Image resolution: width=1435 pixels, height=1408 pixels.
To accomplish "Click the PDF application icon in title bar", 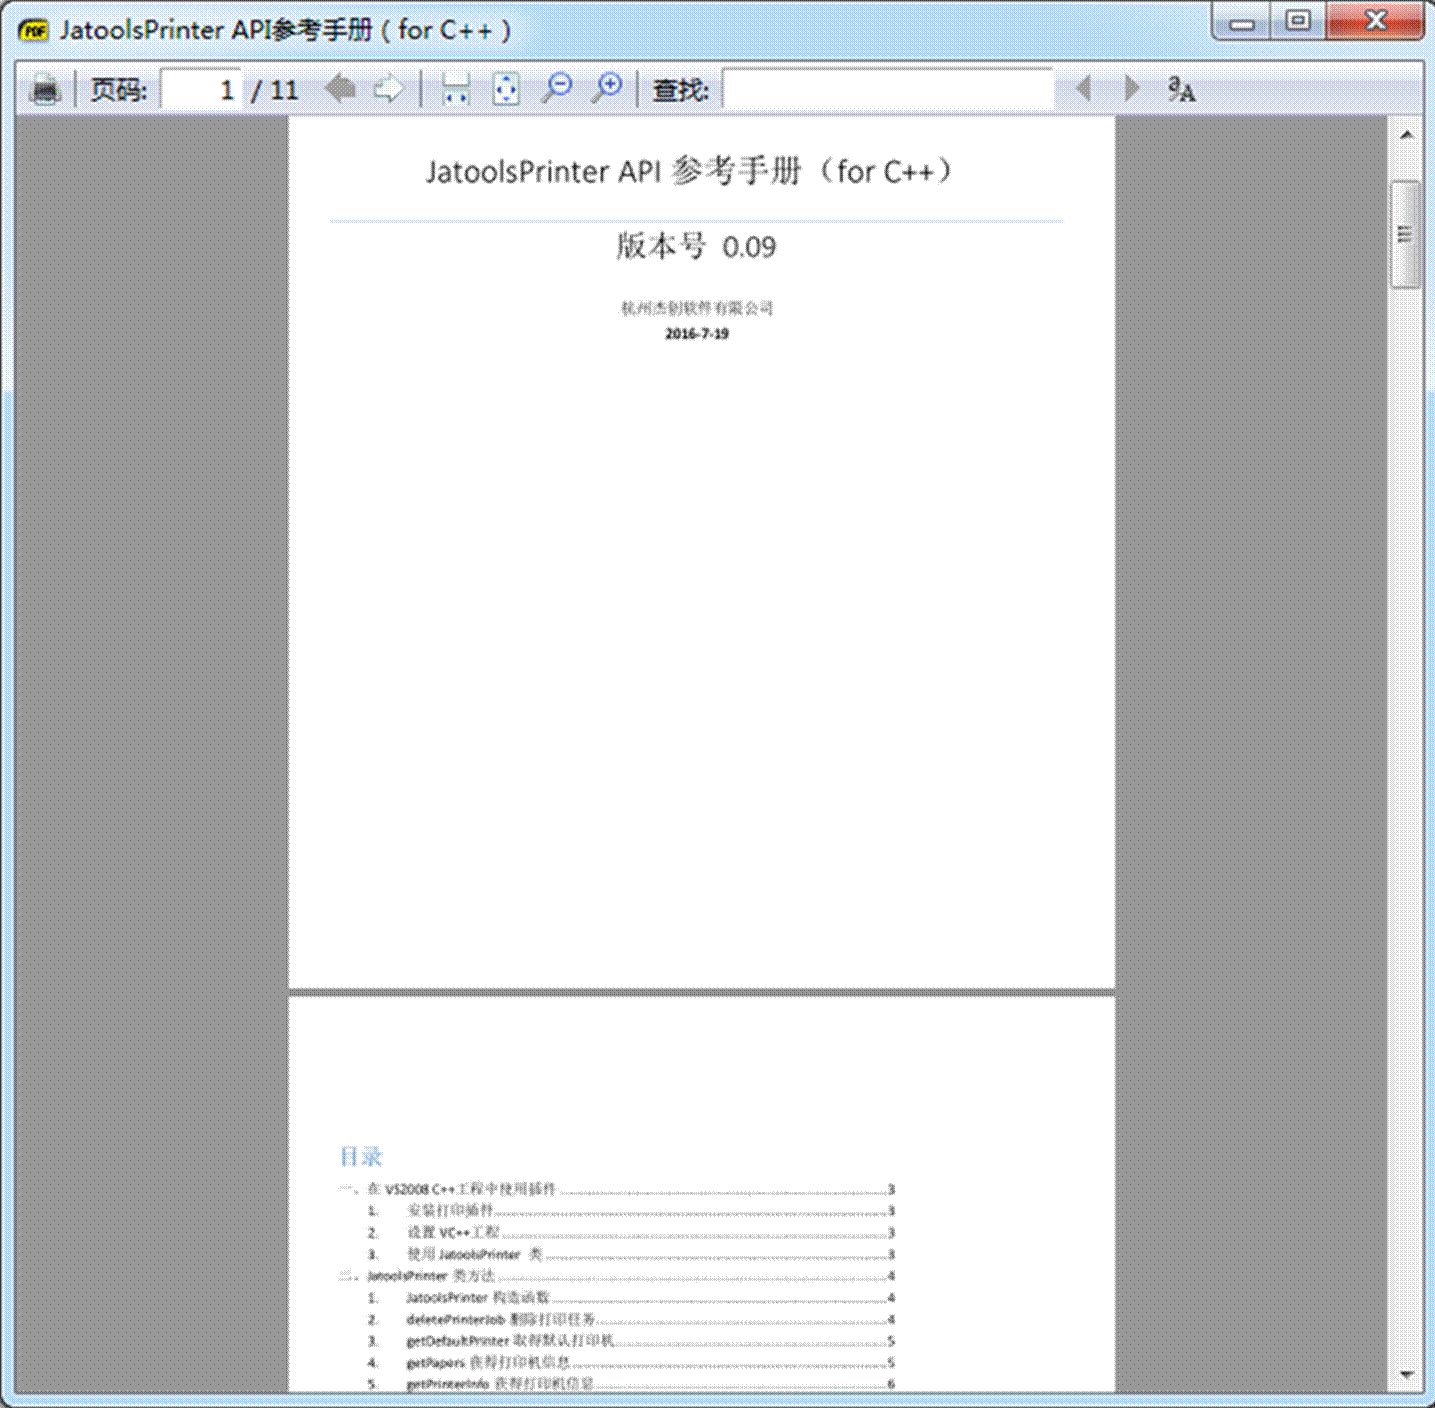I will 34,30.
